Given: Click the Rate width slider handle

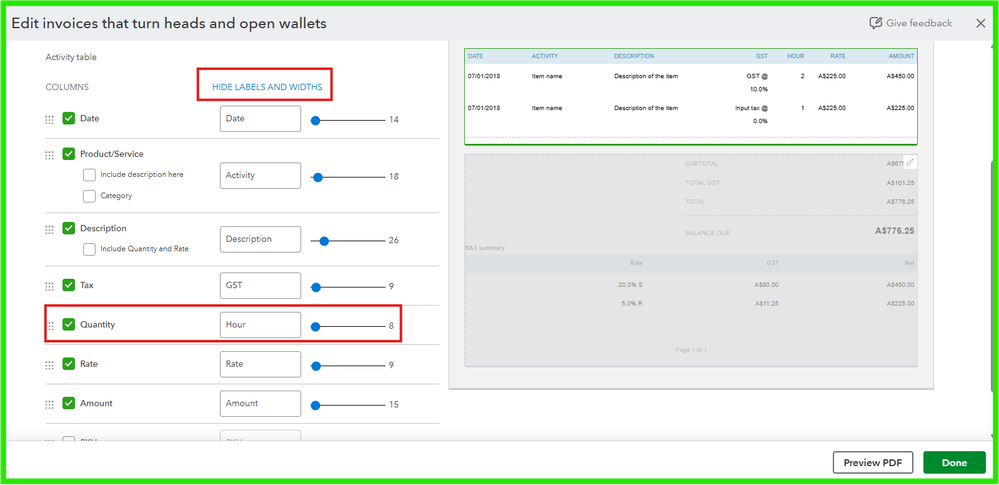Looking at the screenshot, I should pos(315,366).
